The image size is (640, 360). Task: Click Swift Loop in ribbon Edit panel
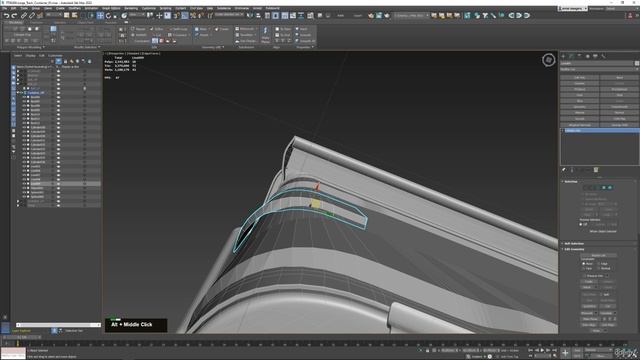tap(178, 29)
